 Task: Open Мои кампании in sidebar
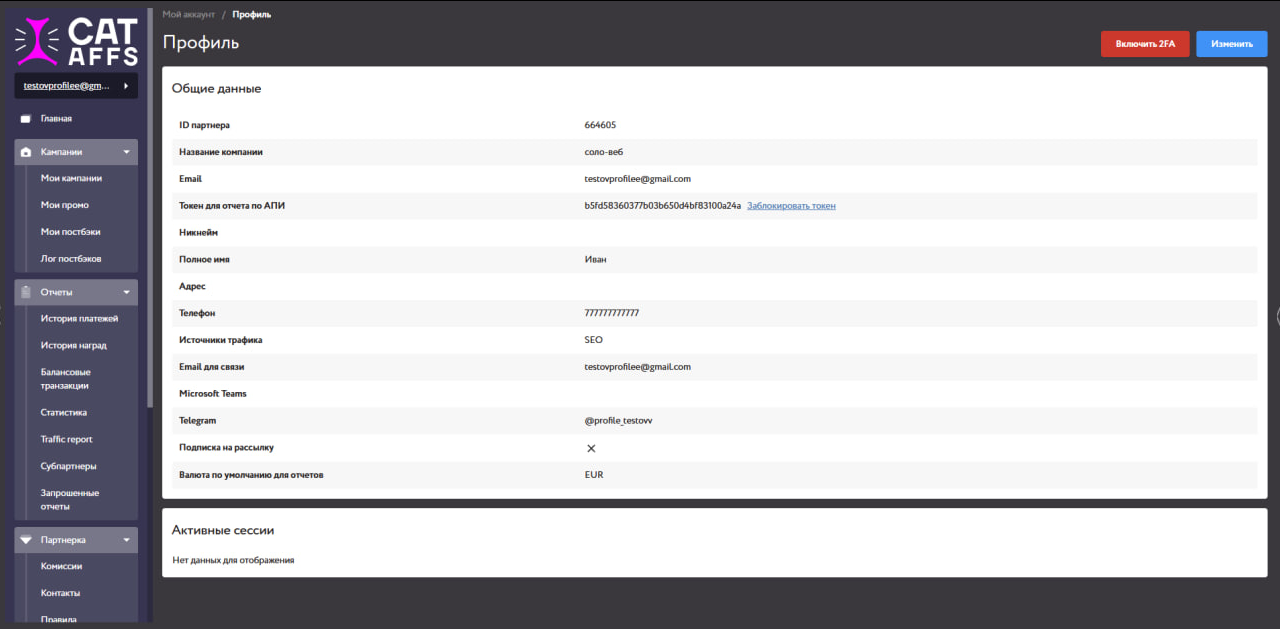(x=71, y=178)
